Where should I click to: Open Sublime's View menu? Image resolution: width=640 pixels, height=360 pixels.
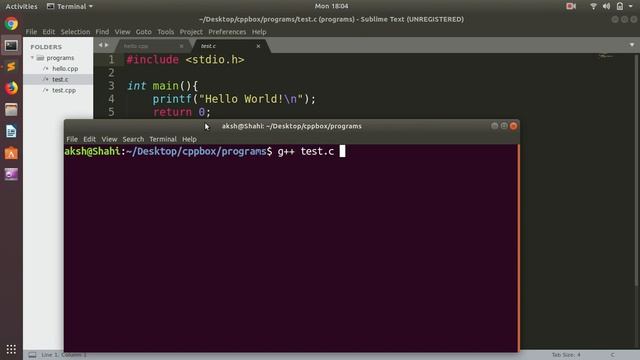click(122, 32)
